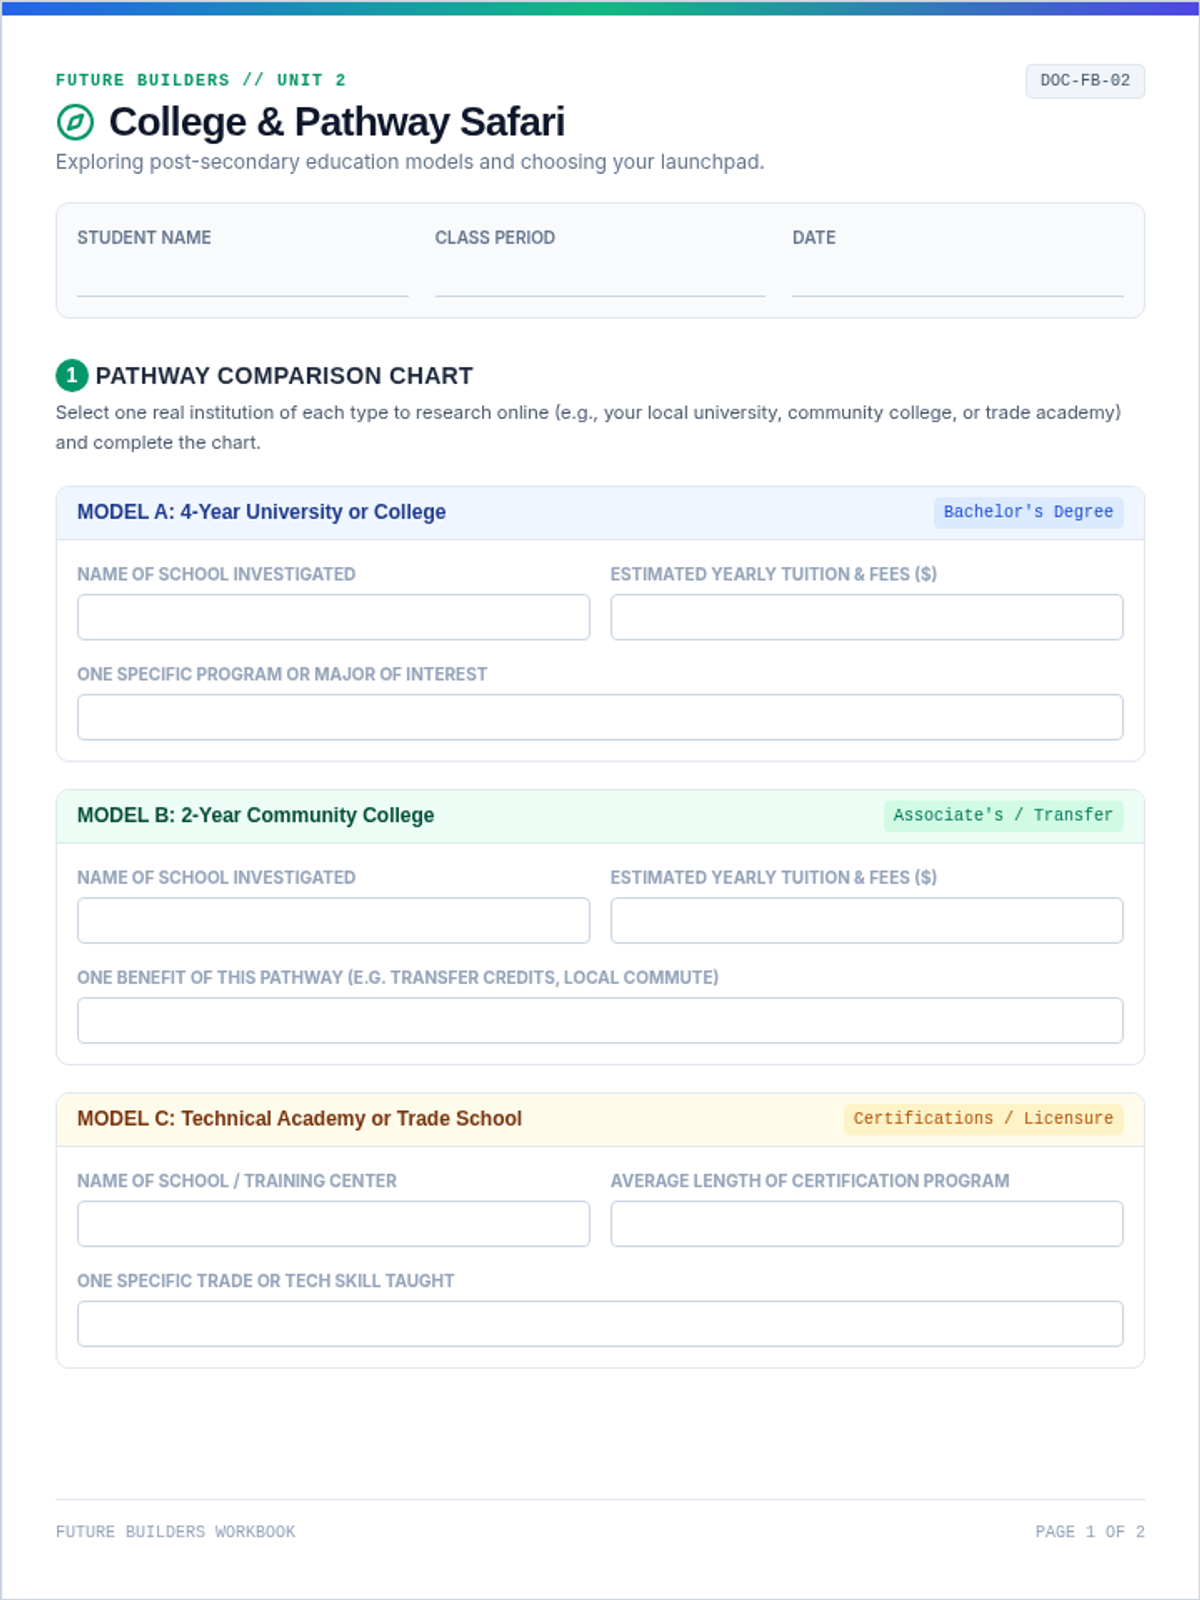Select the Associate's / Transfer tag
This screenshot has height=1600, width=1200.
(1003, 815)
